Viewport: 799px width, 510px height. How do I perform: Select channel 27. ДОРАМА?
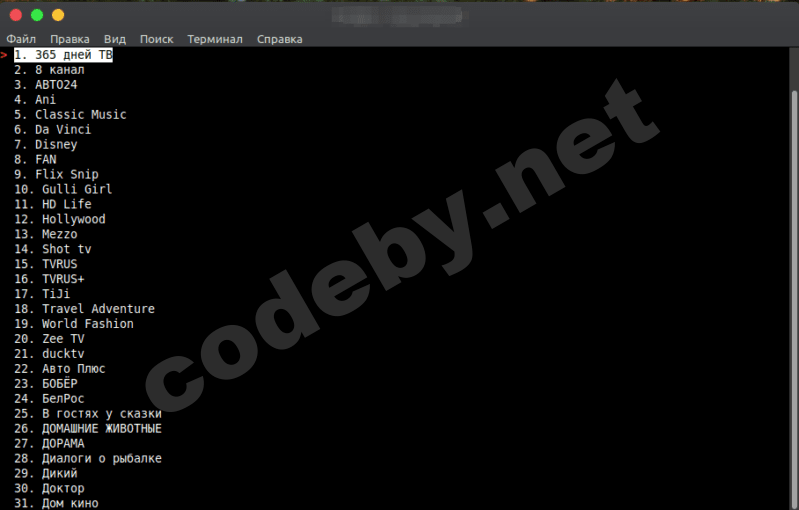49,443
